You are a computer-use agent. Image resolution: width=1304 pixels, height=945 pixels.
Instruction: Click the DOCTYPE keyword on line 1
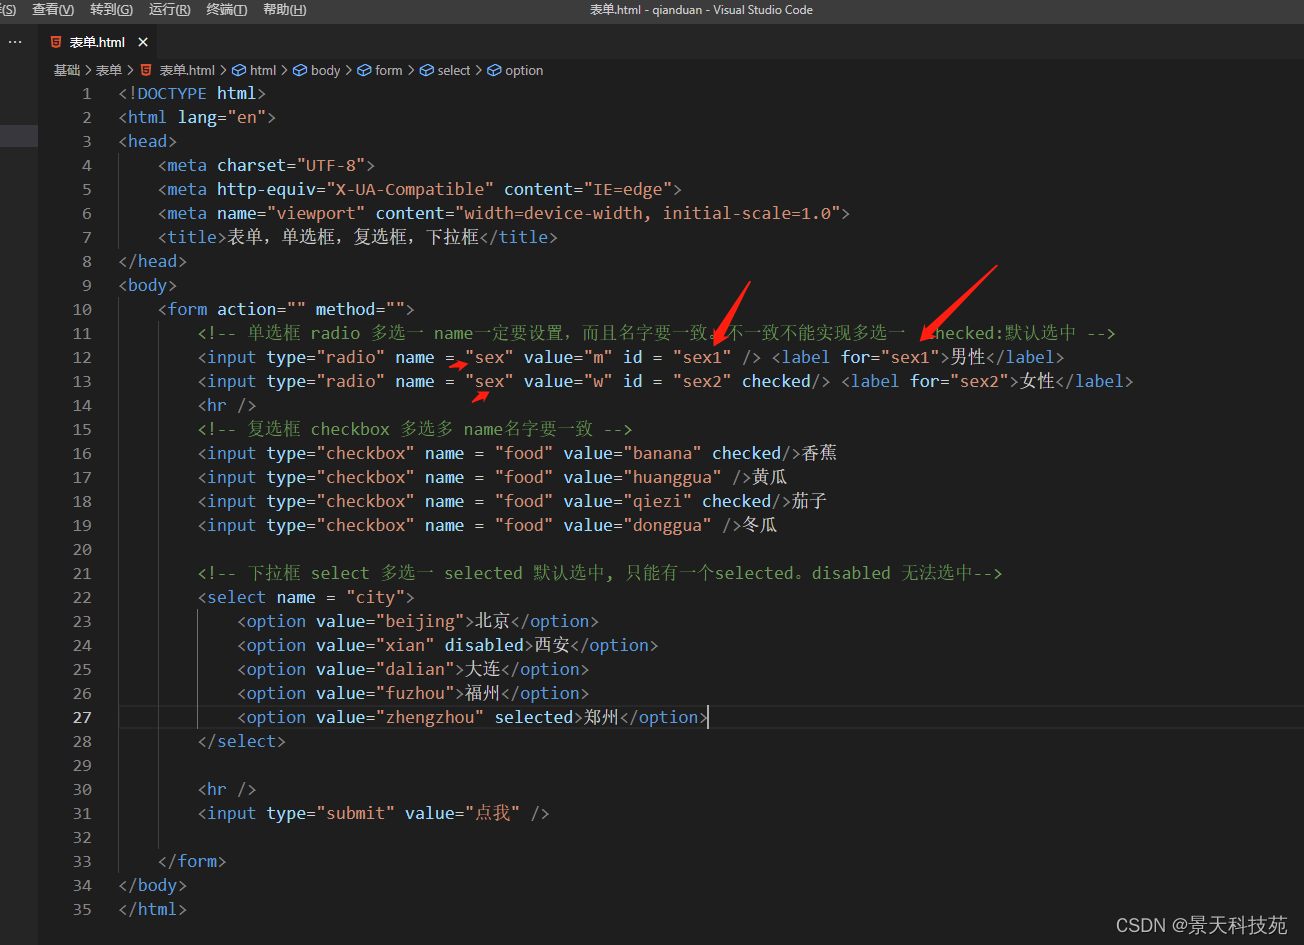pyautogui.click(x=172, y=93)
